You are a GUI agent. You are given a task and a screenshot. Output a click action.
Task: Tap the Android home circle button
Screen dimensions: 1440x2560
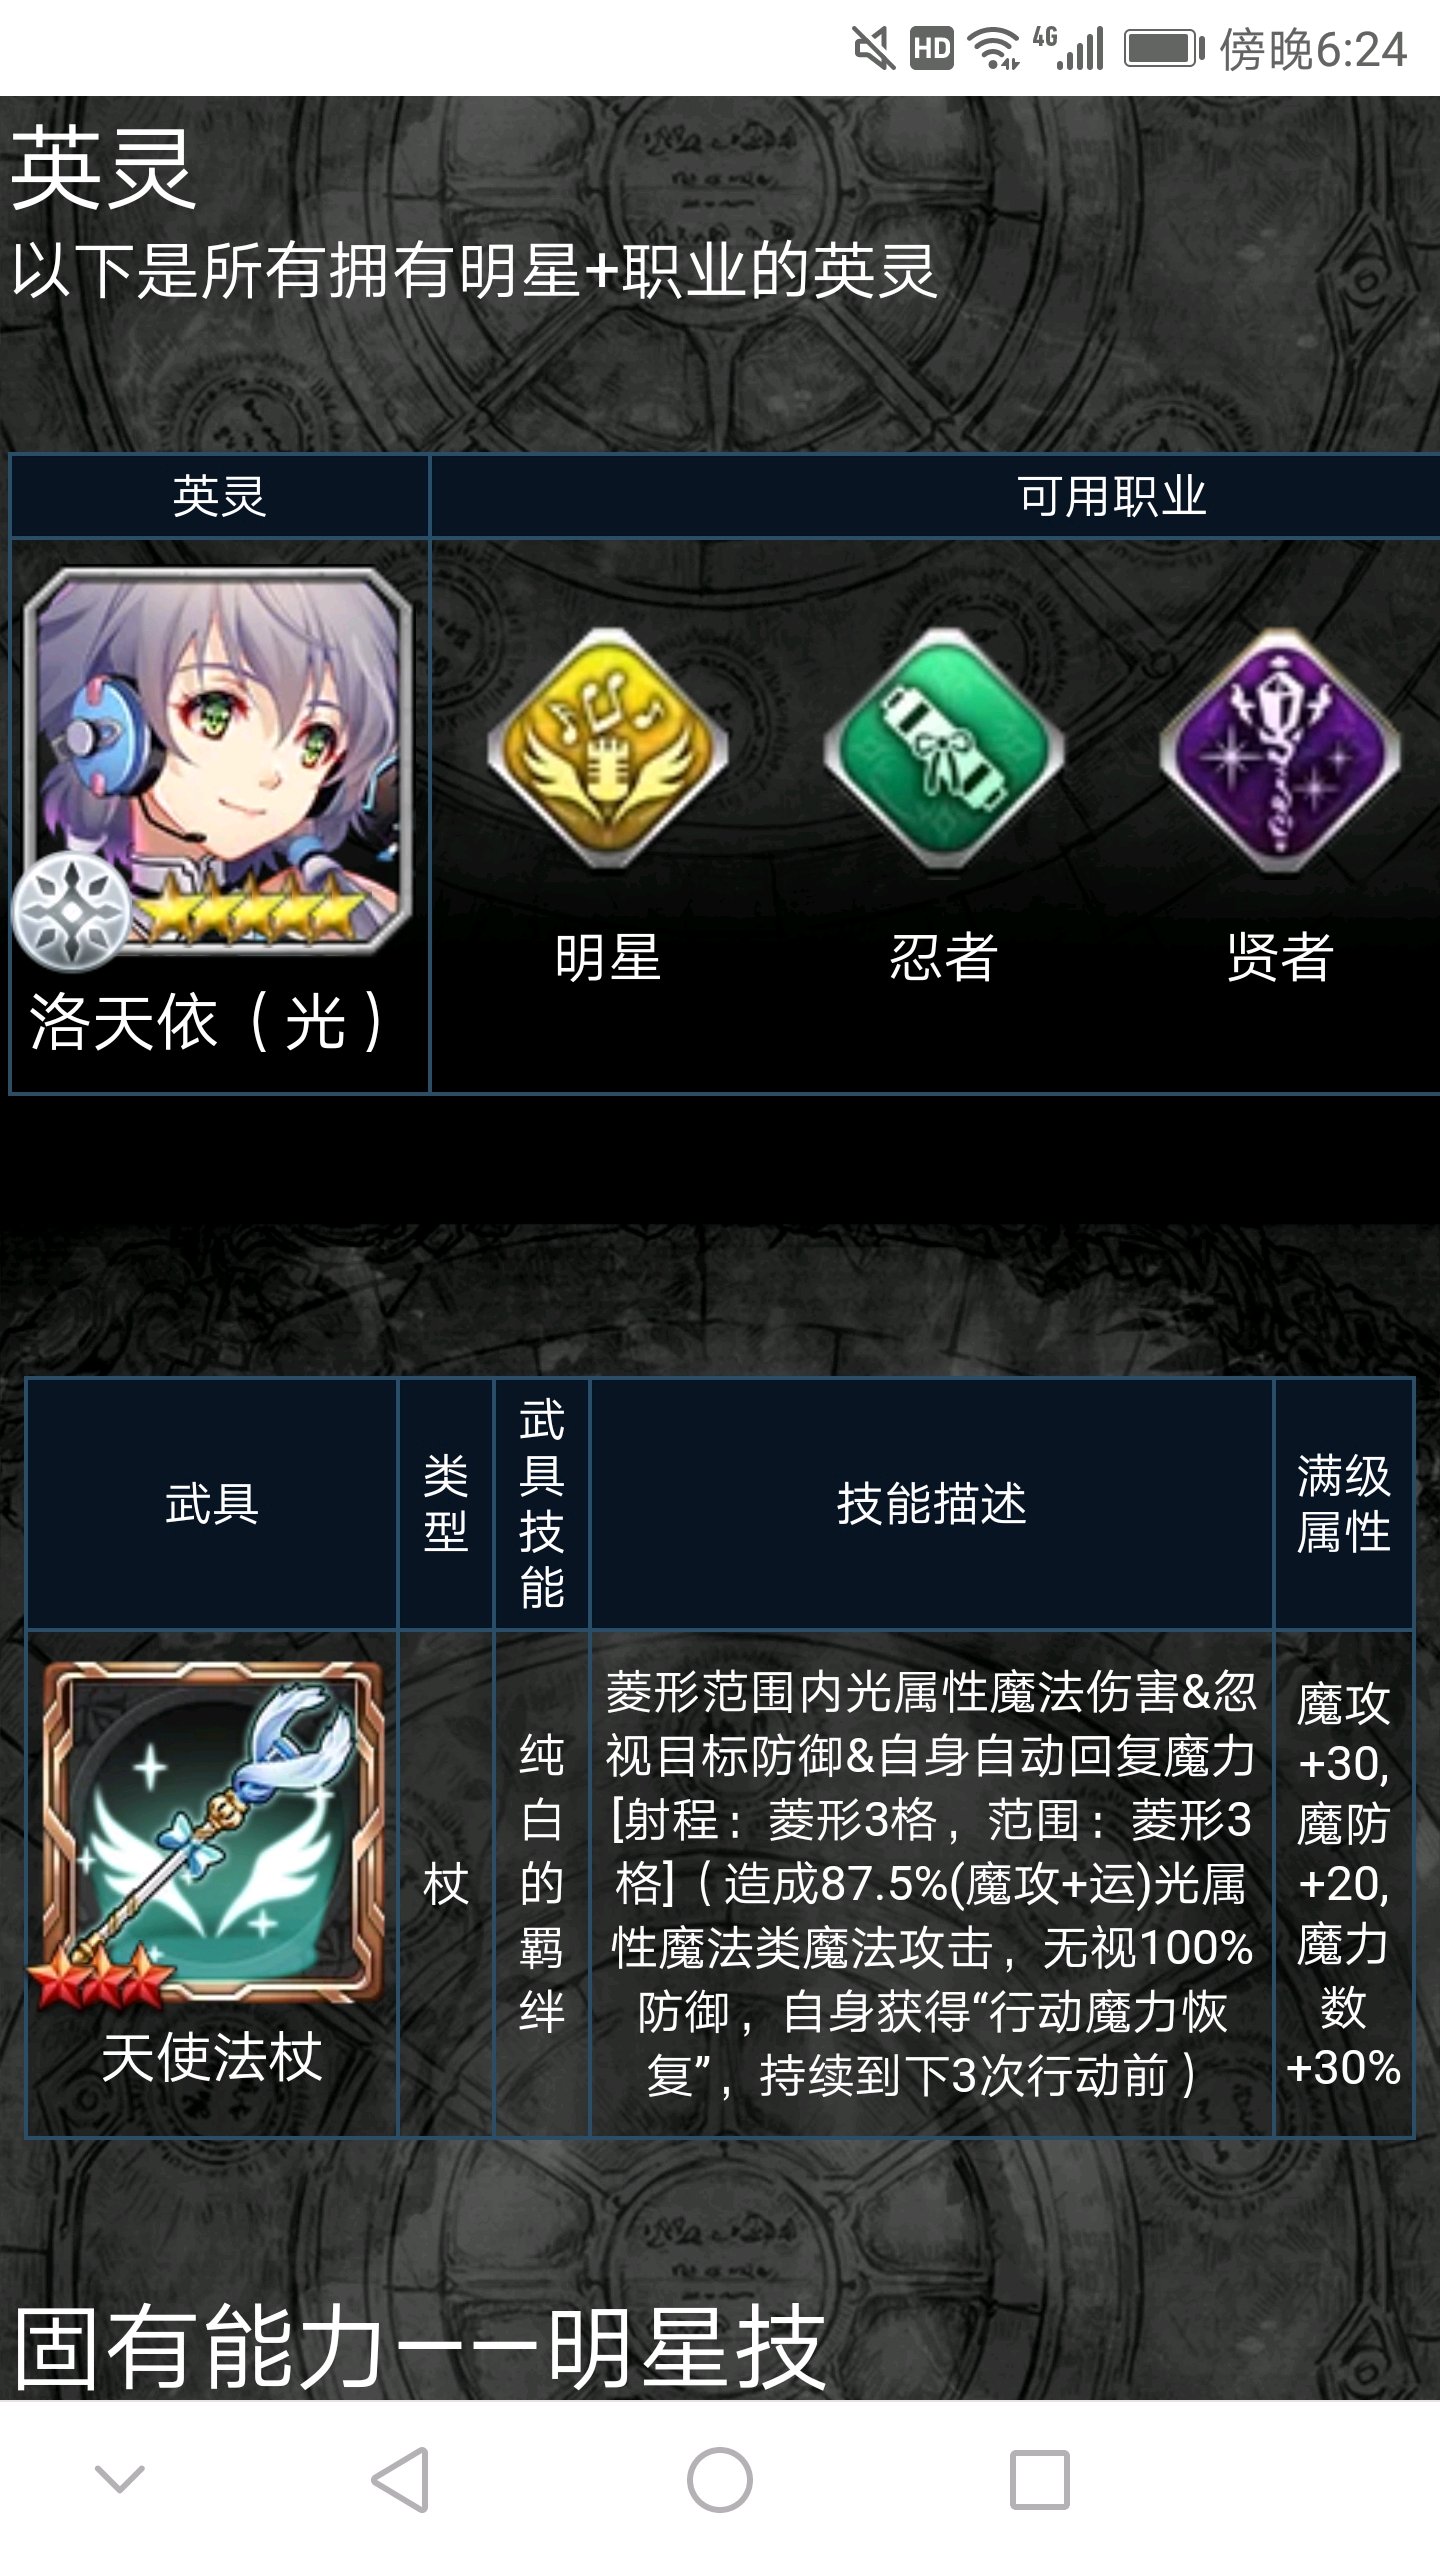coord(720,2479)
